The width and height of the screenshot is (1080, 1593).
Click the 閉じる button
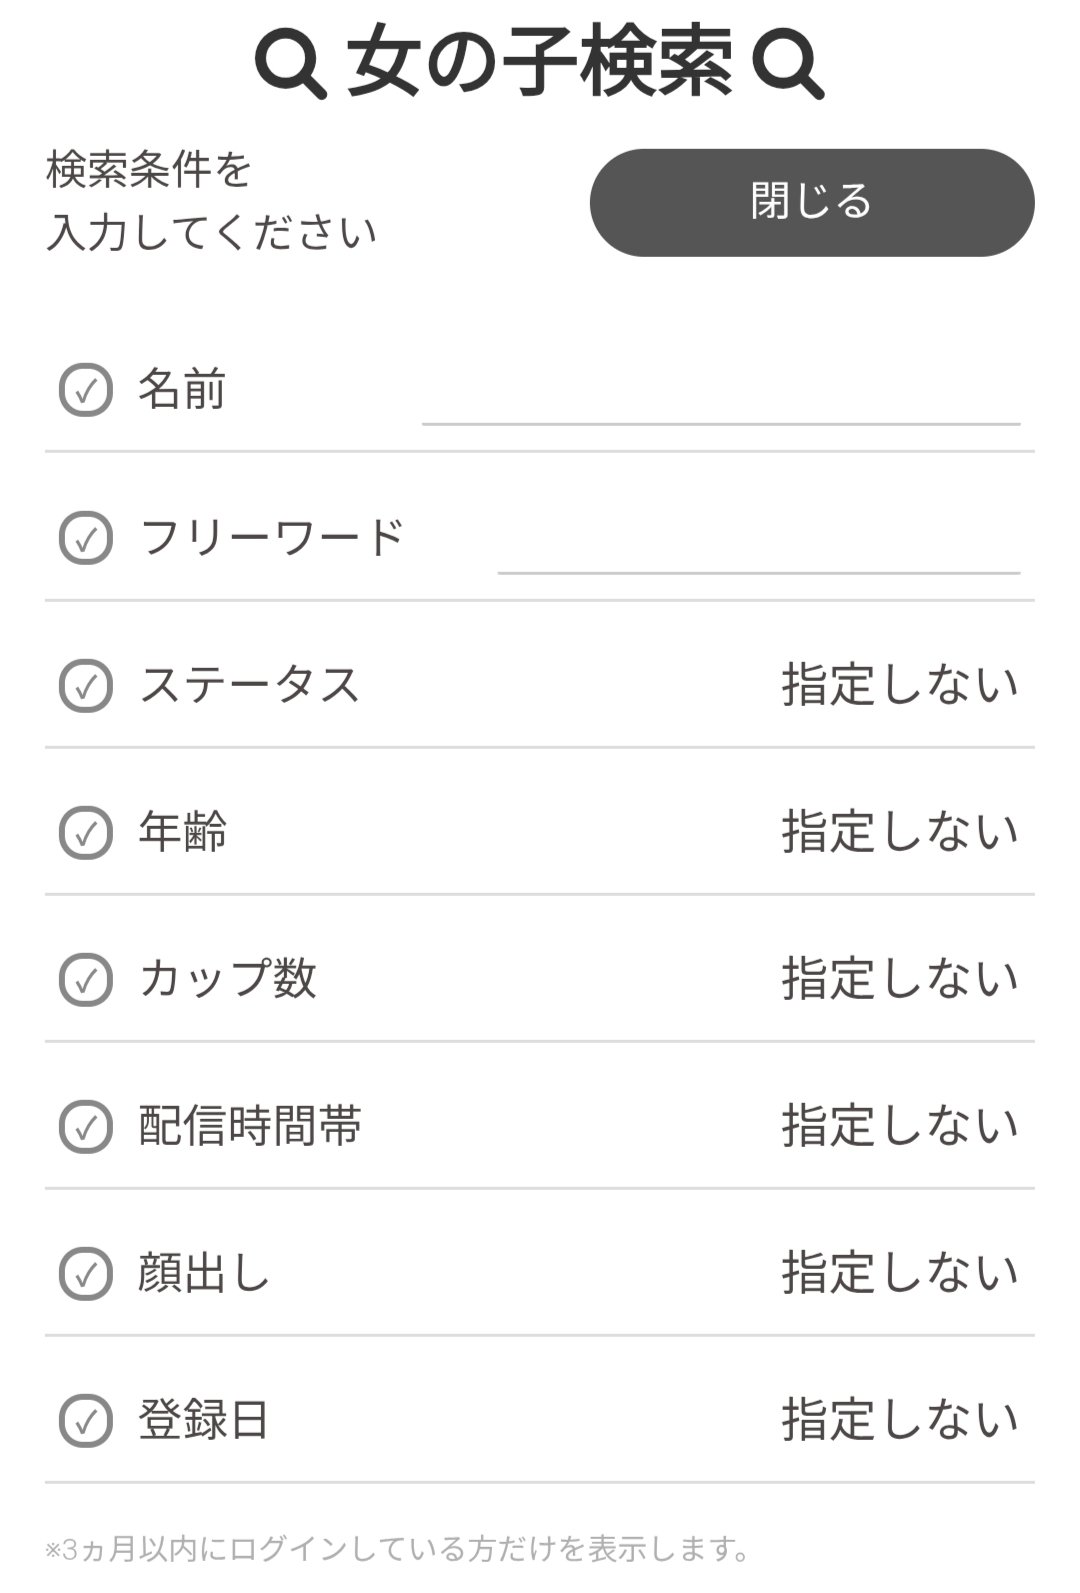tap(812, 203)
